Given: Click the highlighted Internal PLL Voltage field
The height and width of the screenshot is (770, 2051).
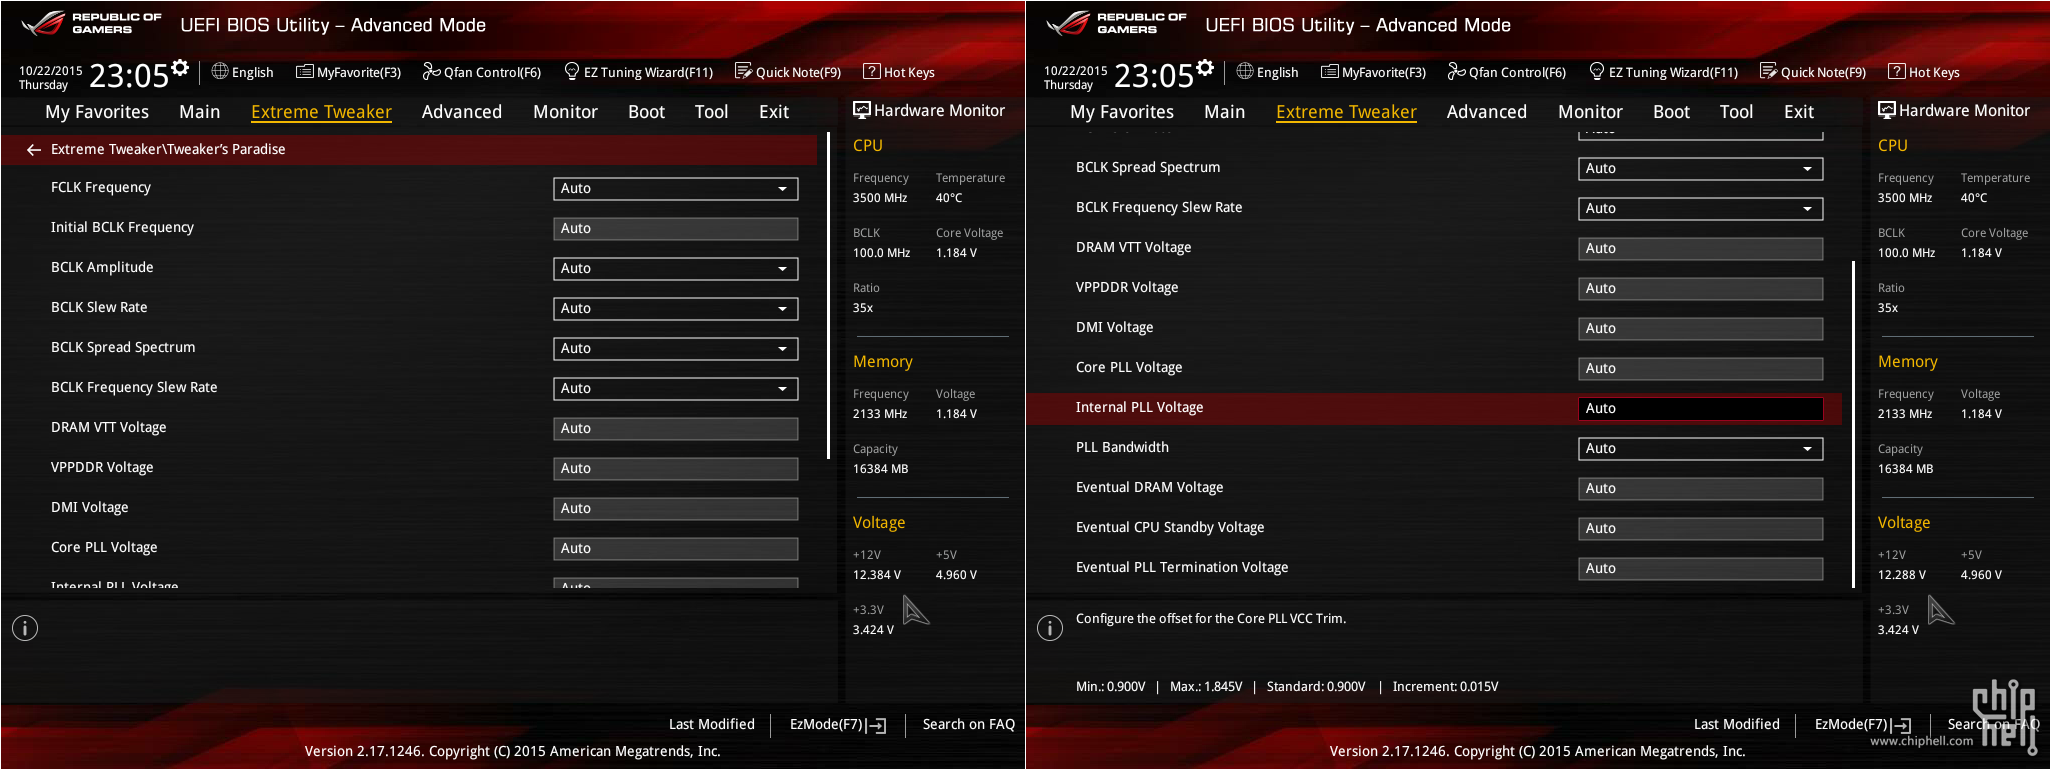Looking at the screenshot, I should click(1701, 408).
